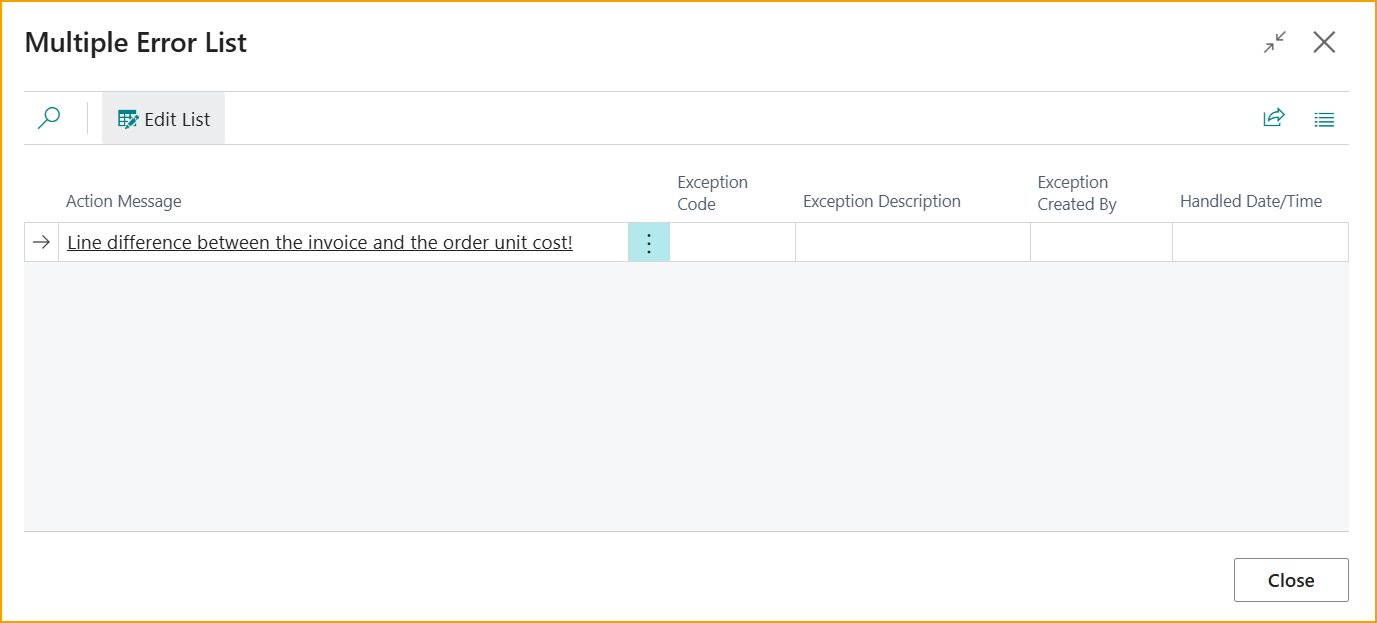The width and height of the screenshot is (1377, 623).
Task: Open the Exception Description column header menu
Action: tap(881, 201)
